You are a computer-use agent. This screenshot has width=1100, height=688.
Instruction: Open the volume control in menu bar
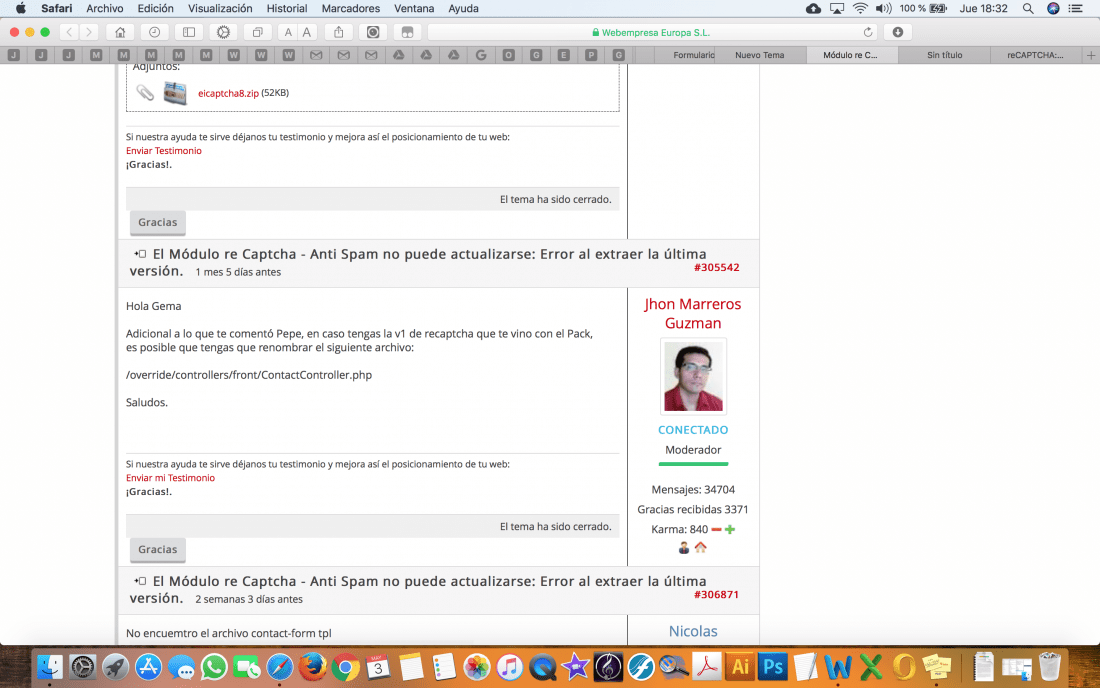click(x=883, y=8)
